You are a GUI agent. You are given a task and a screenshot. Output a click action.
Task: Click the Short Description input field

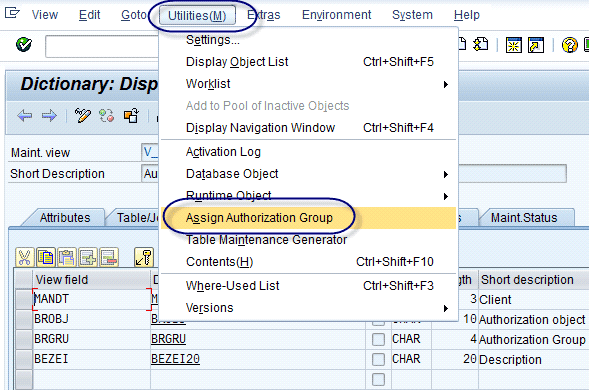click(x=354, y=174)
